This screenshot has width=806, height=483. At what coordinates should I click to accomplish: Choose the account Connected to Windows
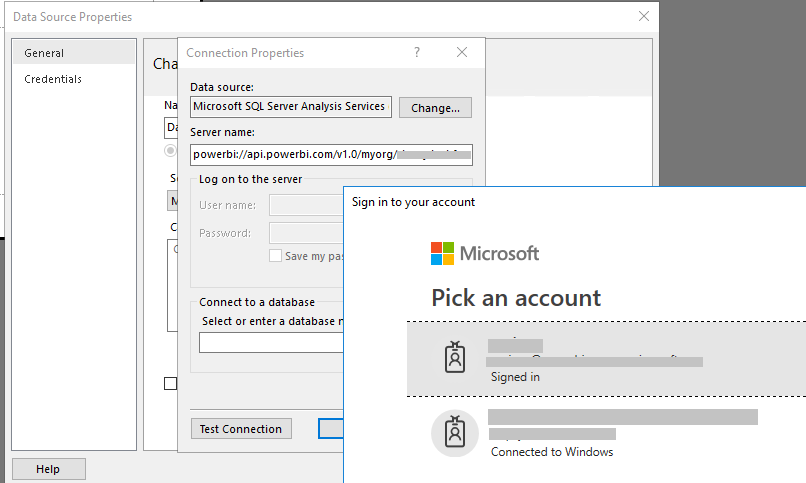click(x=606, y=433)
